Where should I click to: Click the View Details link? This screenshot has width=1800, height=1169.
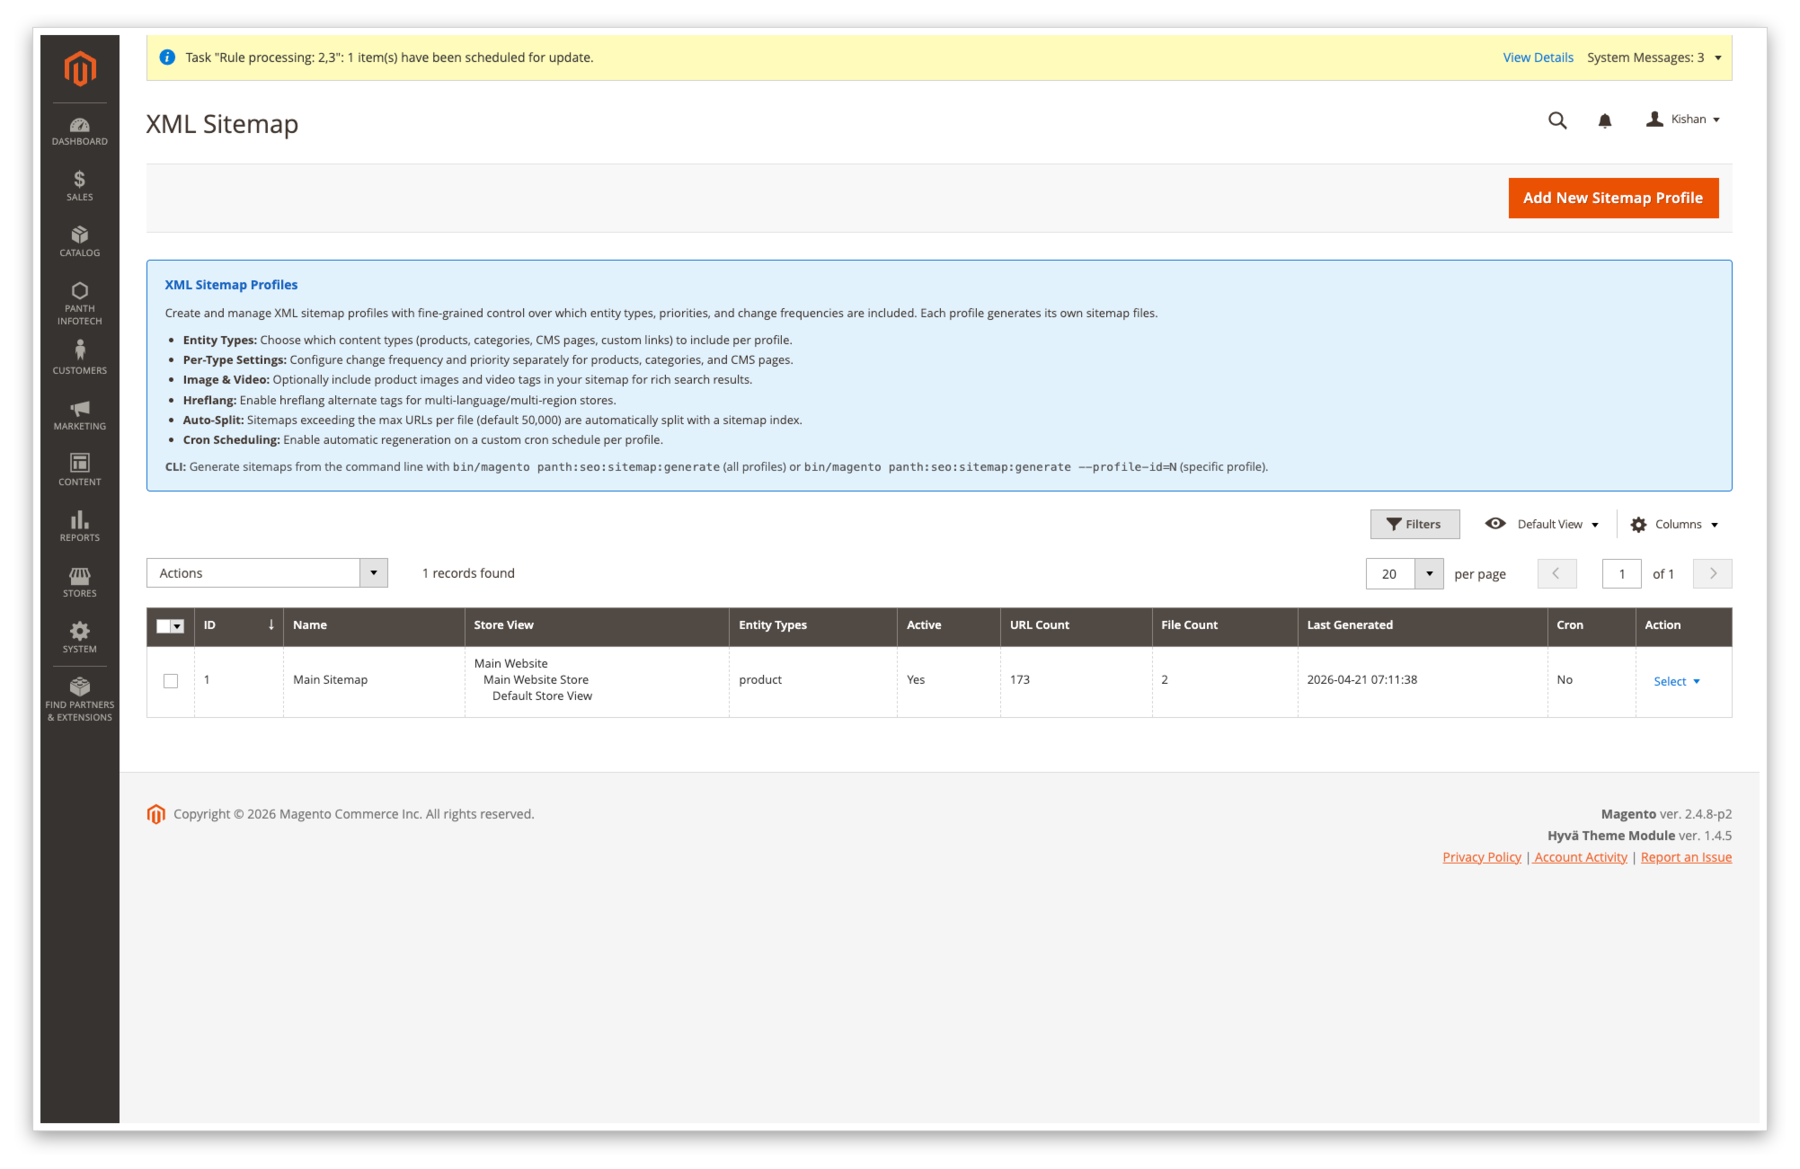coord(1537,58)
